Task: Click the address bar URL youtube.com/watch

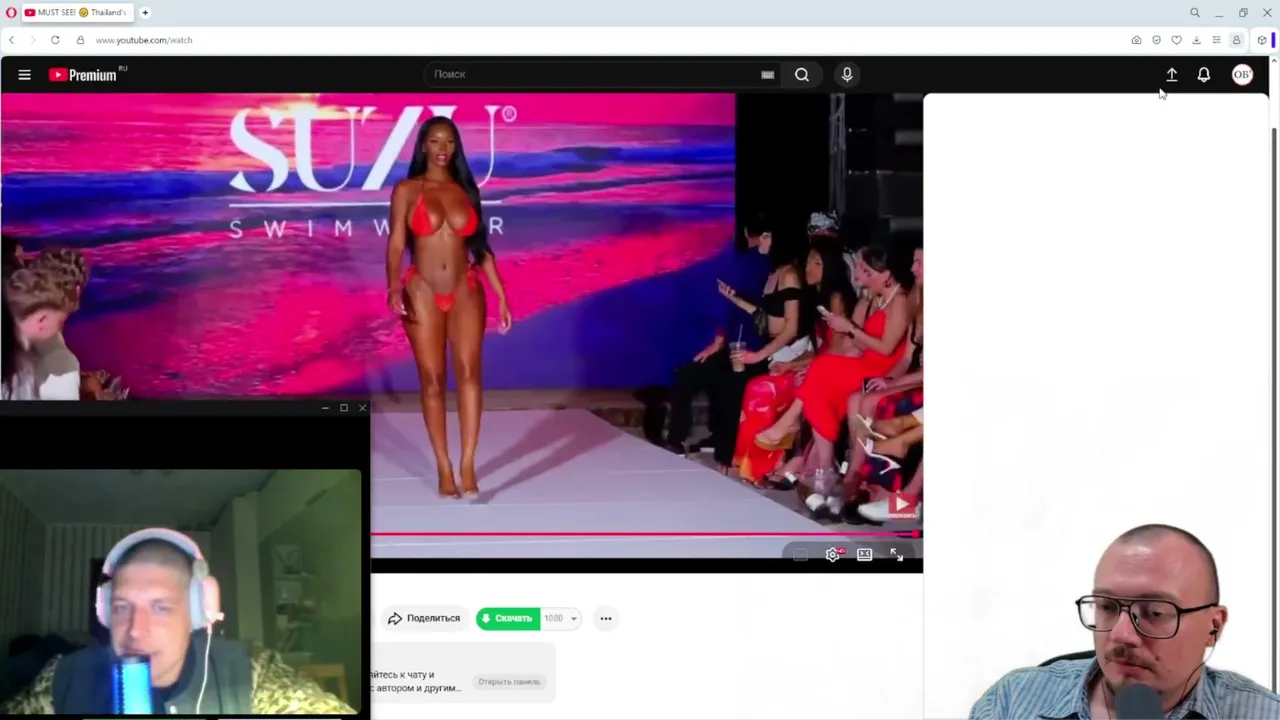Action: (x=144, y=40)
